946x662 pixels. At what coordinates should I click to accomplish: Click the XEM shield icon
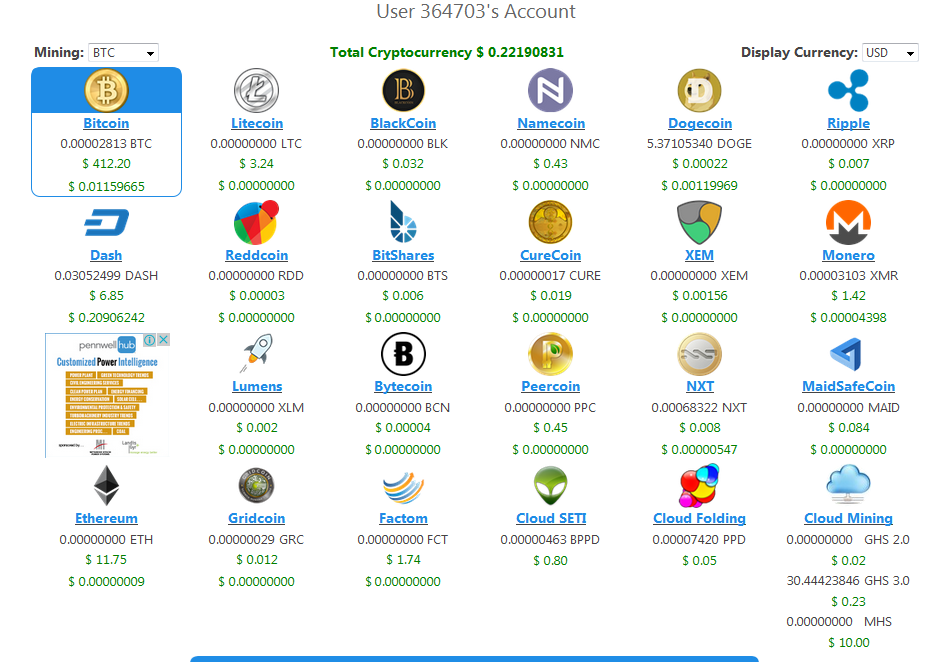(x=699, y=222)
